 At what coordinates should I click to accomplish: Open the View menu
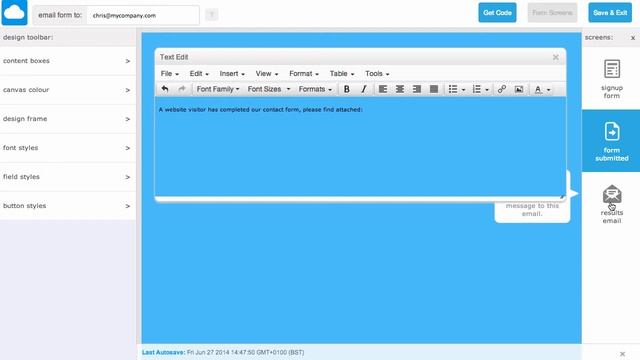267,73
